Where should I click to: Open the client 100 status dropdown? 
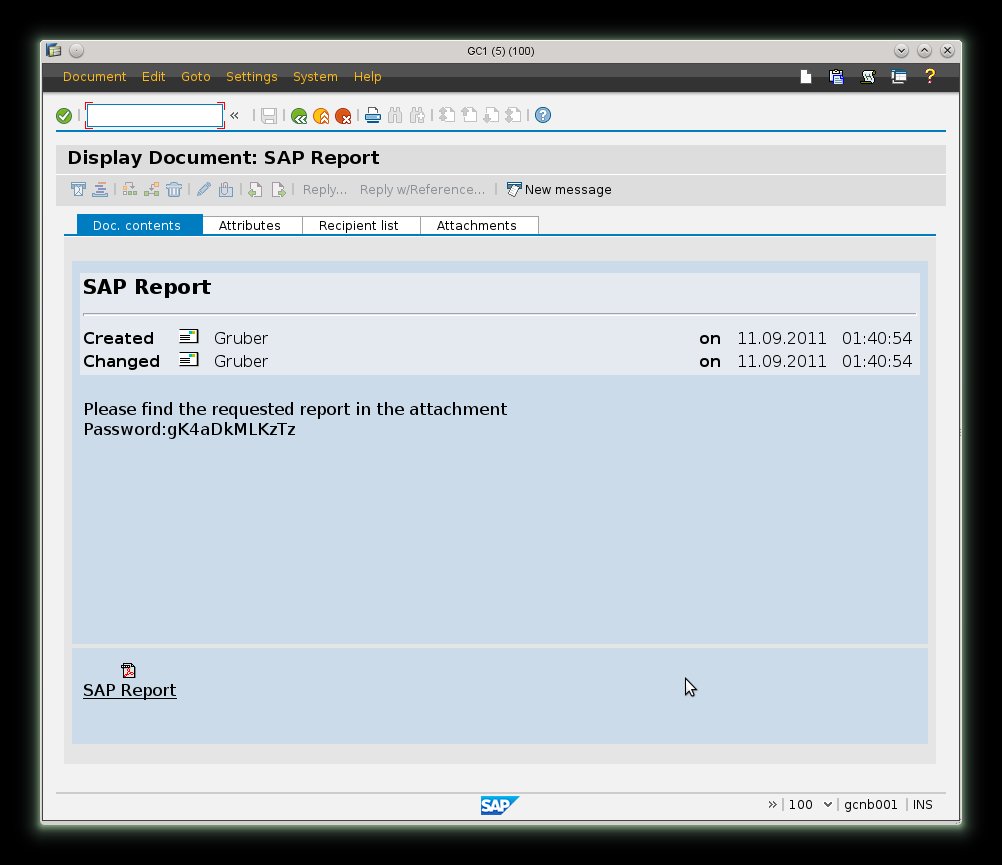(810, 804)
